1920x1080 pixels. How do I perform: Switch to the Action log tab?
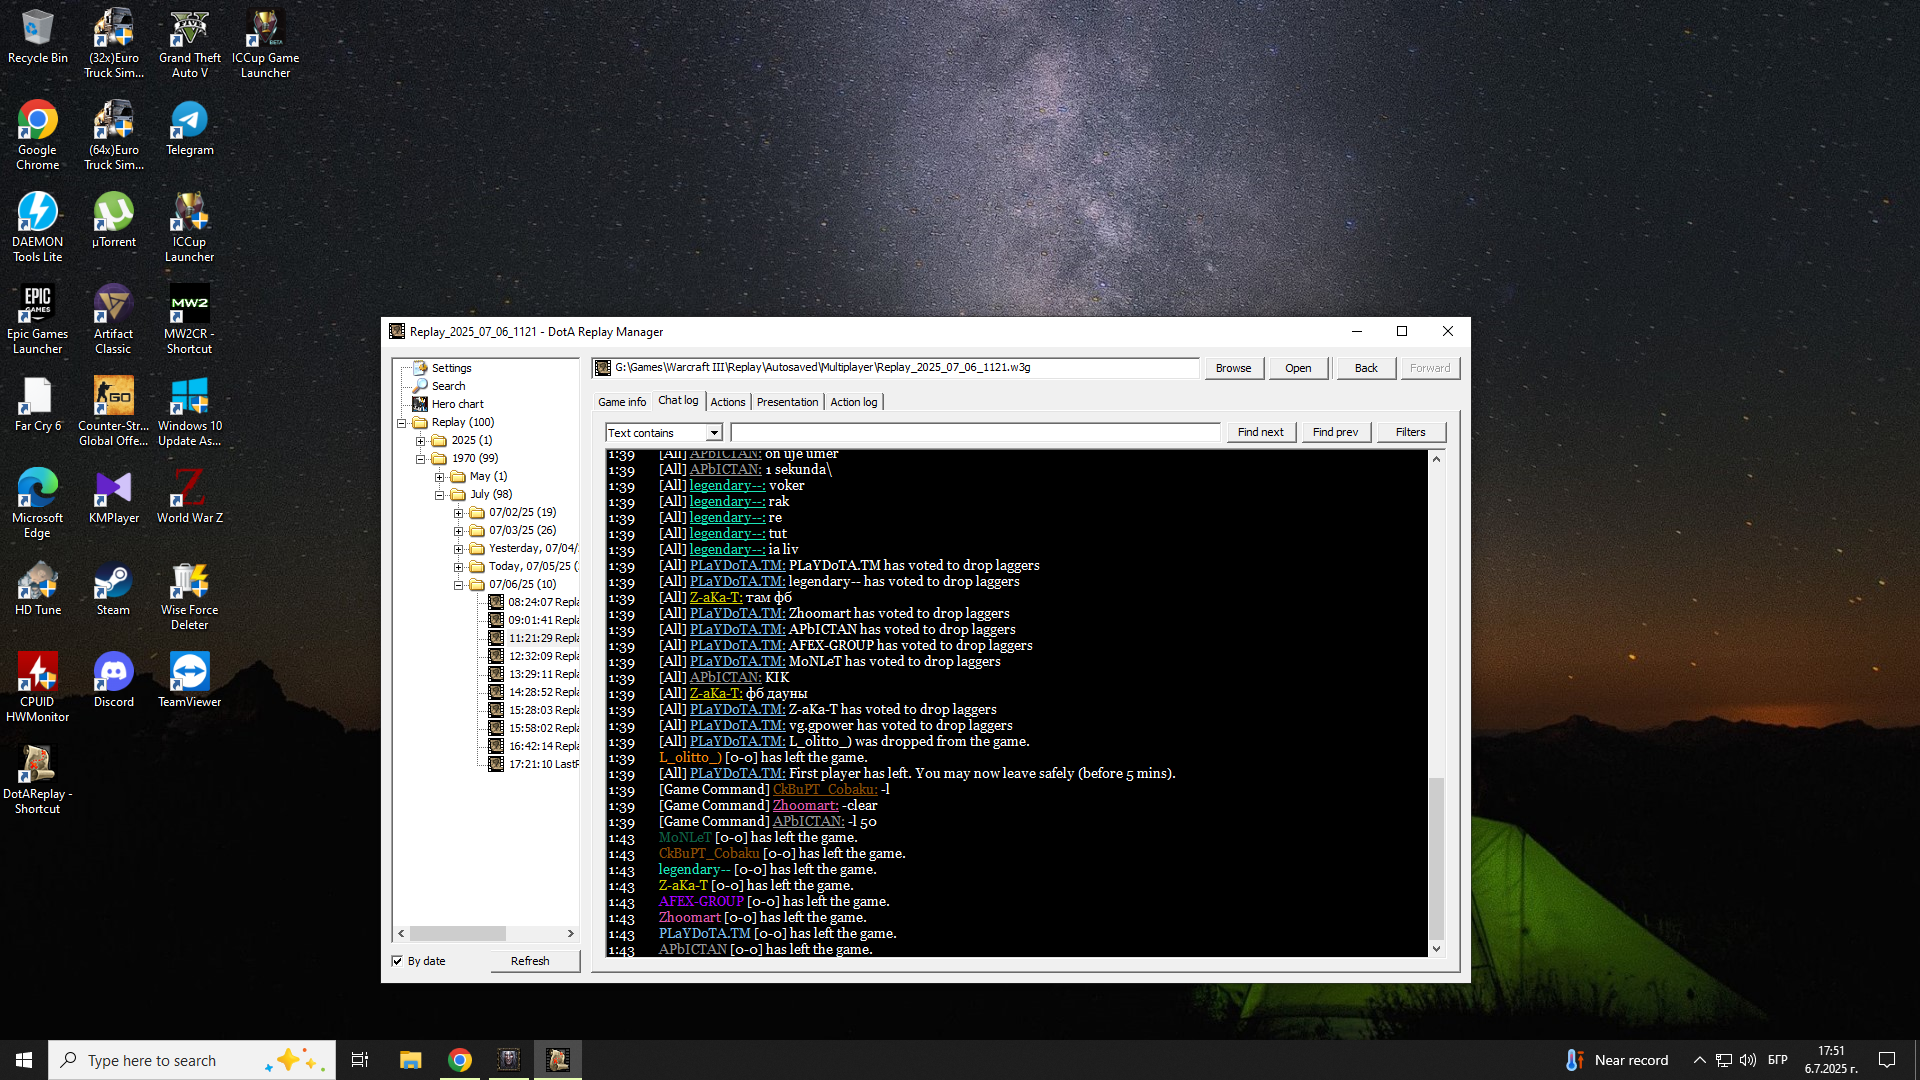(854, 402)
